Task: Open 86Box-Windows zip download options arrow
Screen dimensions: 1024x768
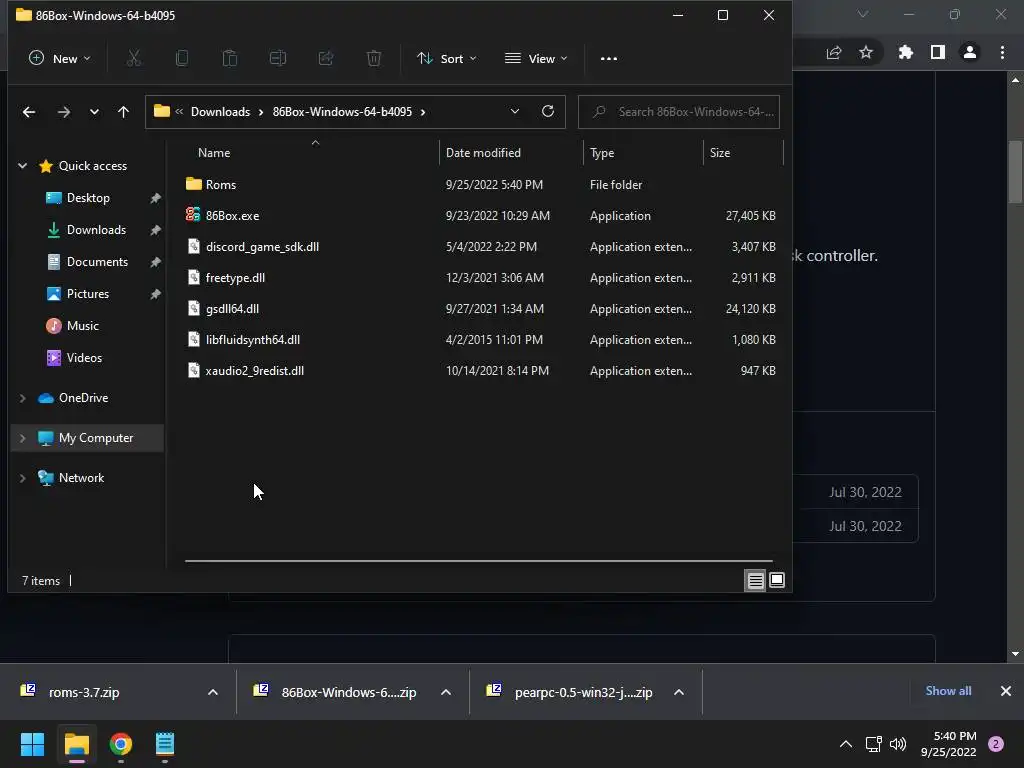Action: (x=446, y=692)
